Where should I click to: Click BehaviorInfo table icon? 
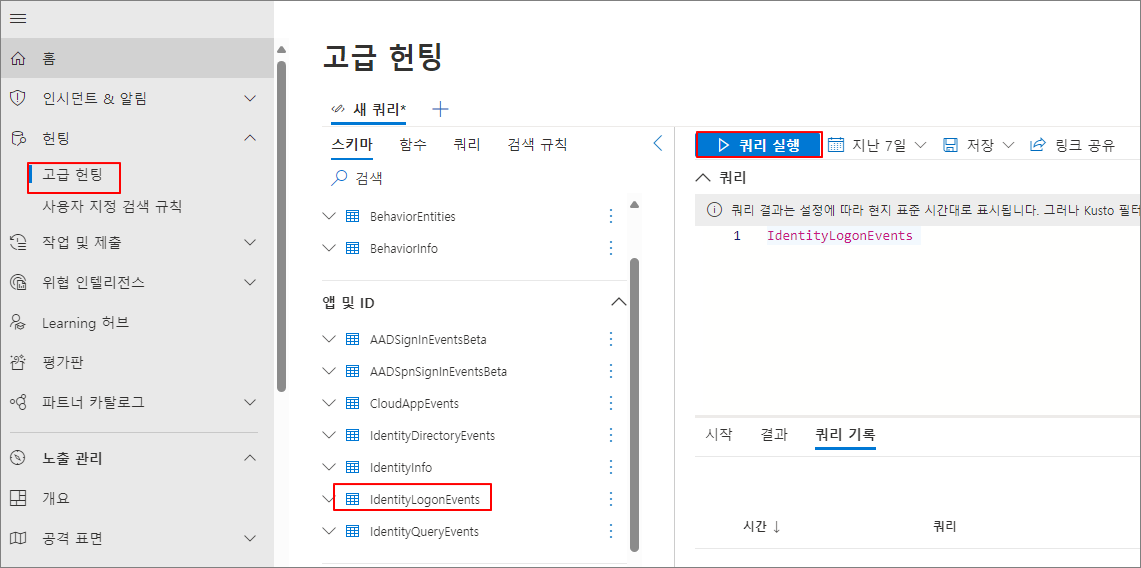click(352, 248)
